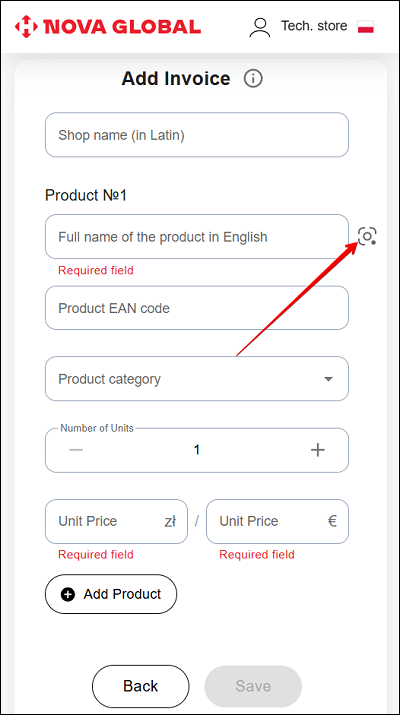This screenshot has height=715, width=400.
Task: Click the Number of Units value 1
Action: (x=197, y=450)
